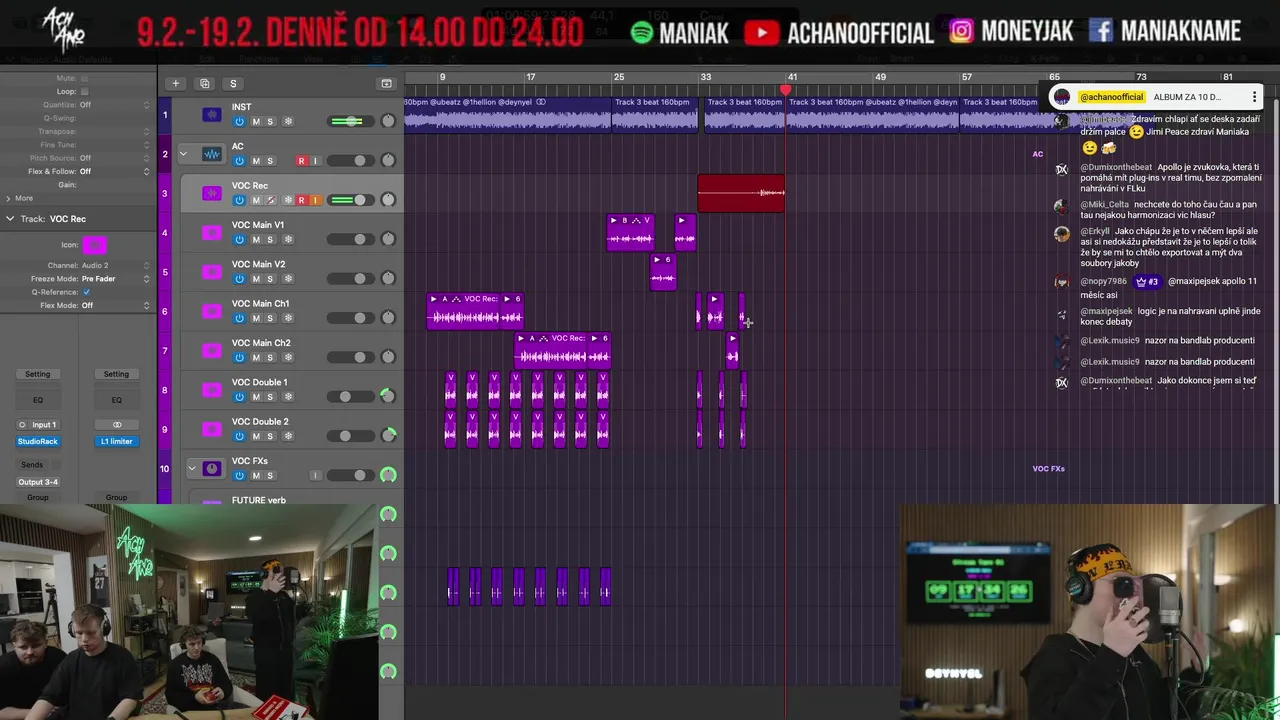Click the Group slot on left channel strip

coord(37,497)
